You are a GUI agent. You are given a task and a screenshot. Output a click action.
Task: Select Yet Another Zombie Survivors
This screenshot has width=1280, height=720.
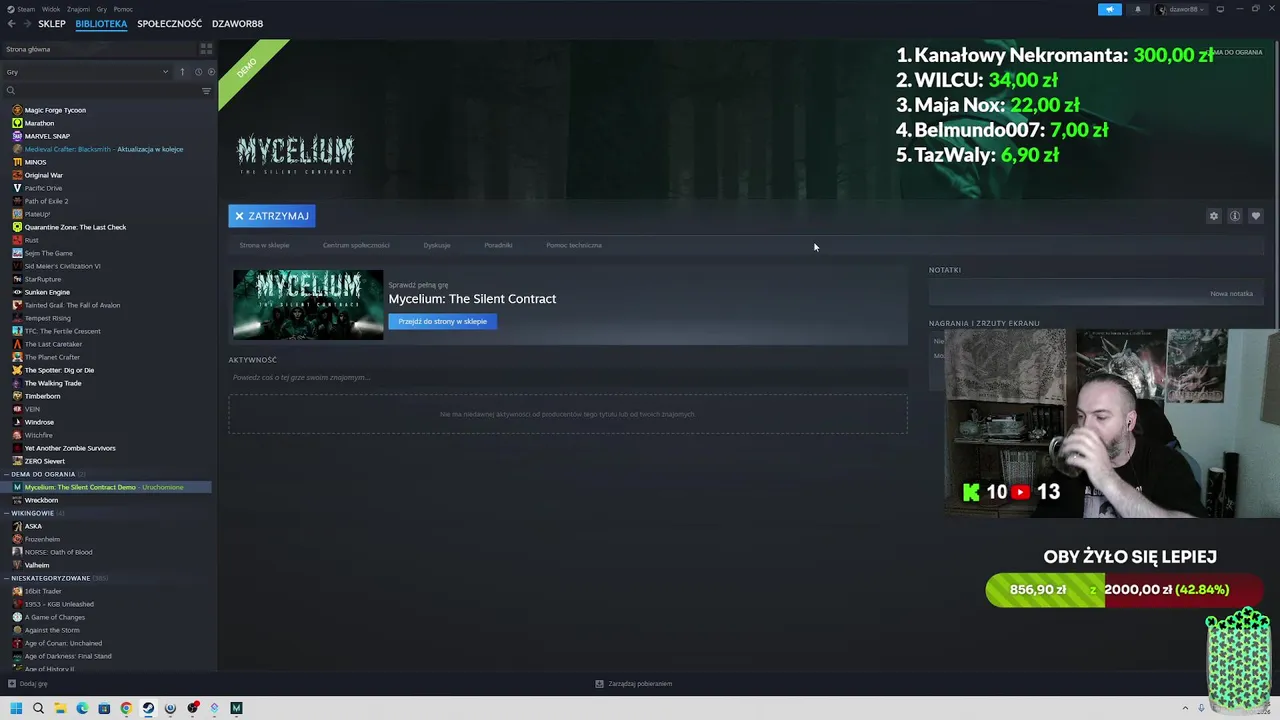[70, 448]
